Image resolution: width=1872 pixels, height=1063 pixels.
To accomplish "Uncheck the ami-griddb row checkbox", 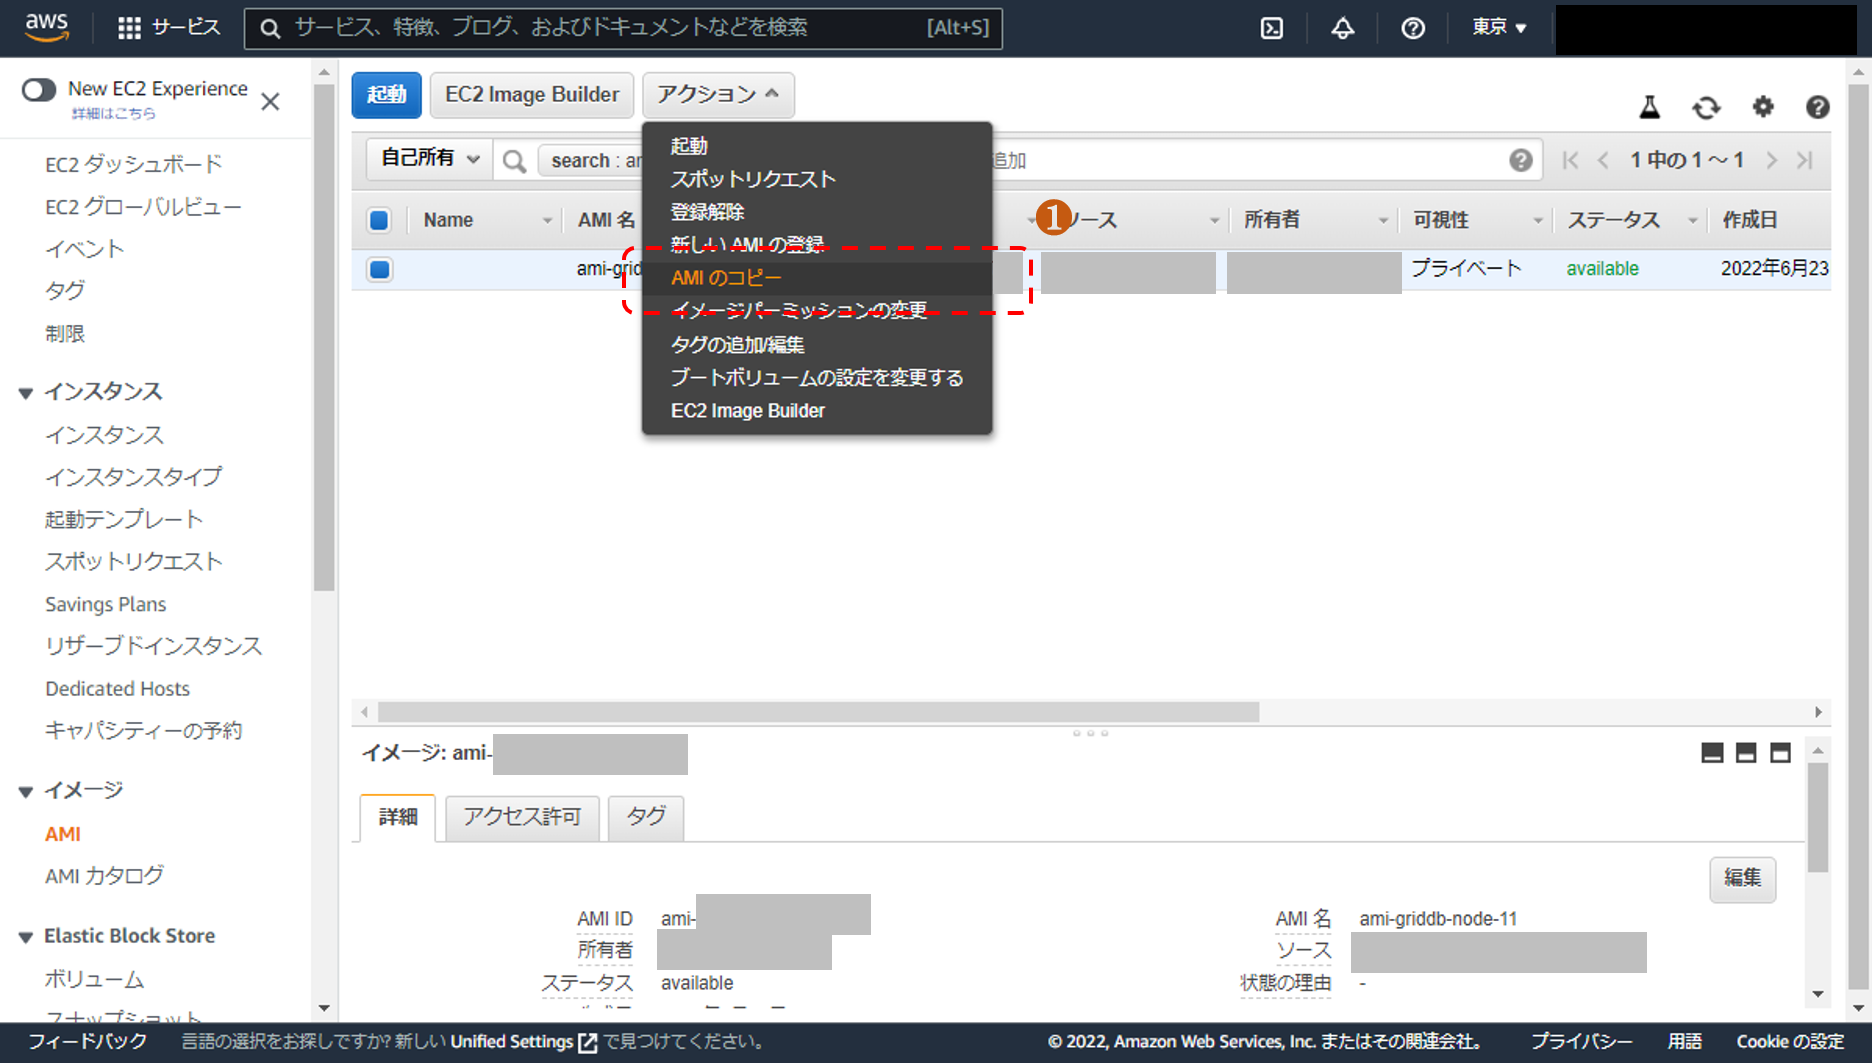I will [379, 269].
